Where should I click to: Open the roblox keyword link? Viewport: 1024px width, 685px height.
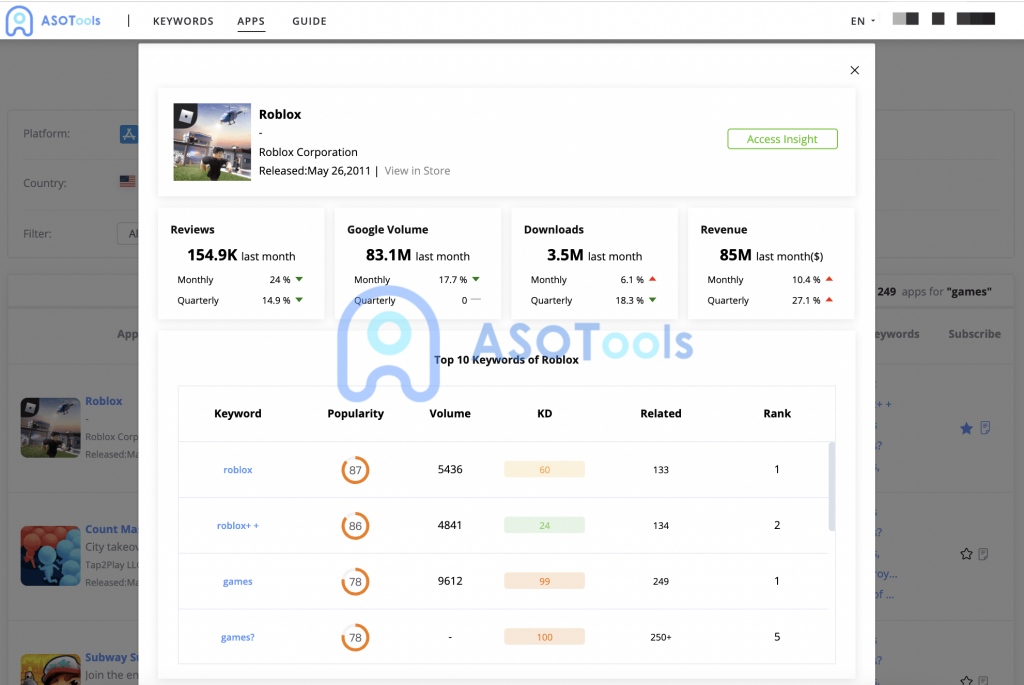coord(238,470)
